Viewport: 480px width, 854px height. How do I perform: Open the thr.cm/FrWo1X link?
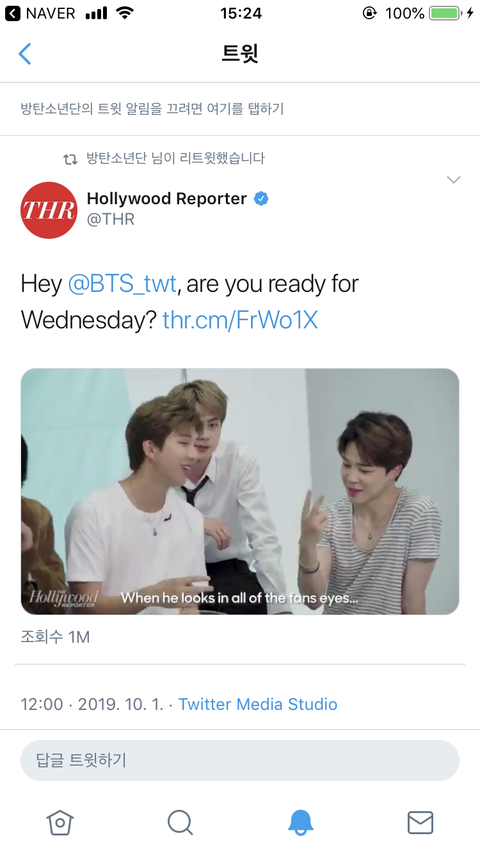[x=240, y=320]
